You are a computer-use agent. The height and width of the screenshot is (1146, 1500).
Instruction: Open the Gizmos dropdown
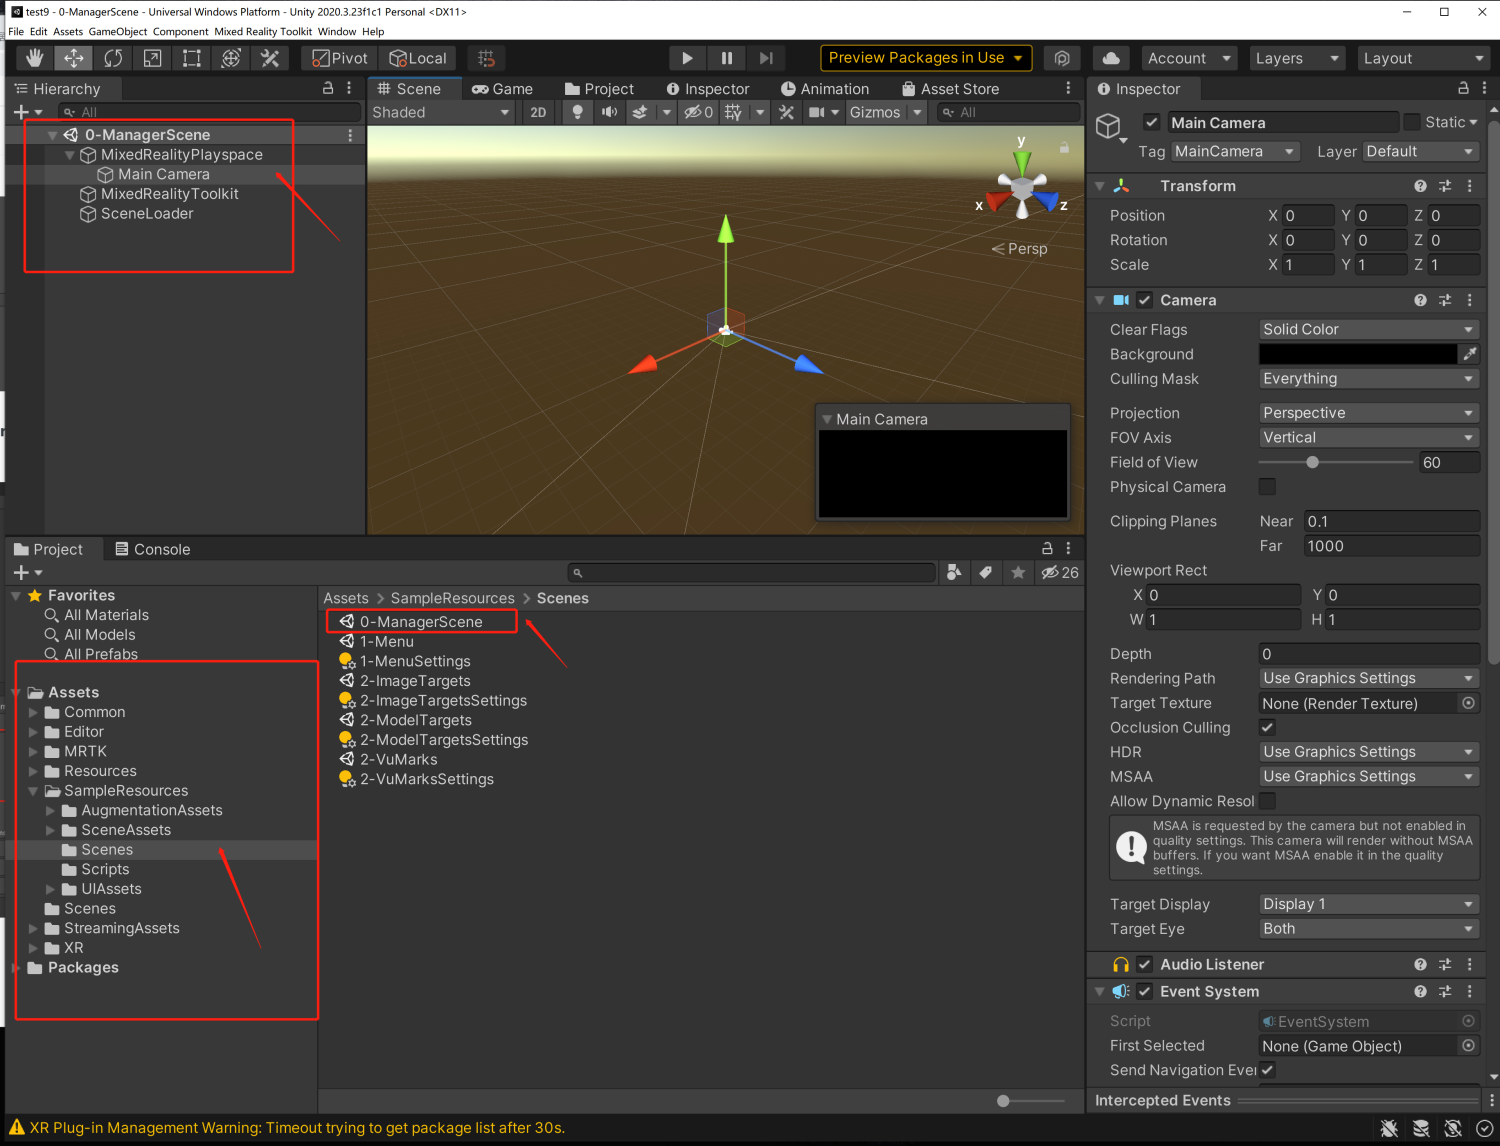(885, 112)
